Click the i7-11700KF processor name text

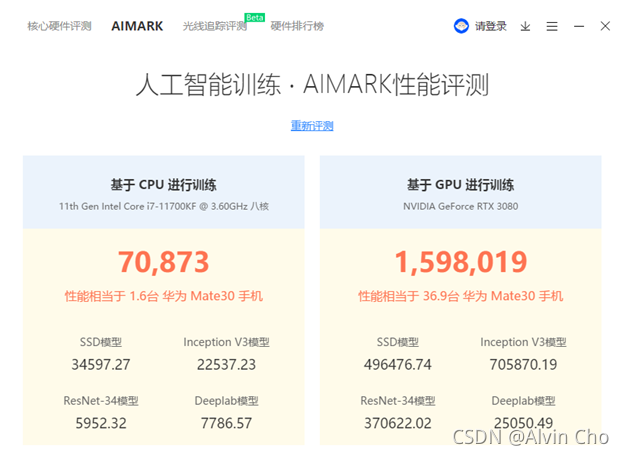[164, 206]
